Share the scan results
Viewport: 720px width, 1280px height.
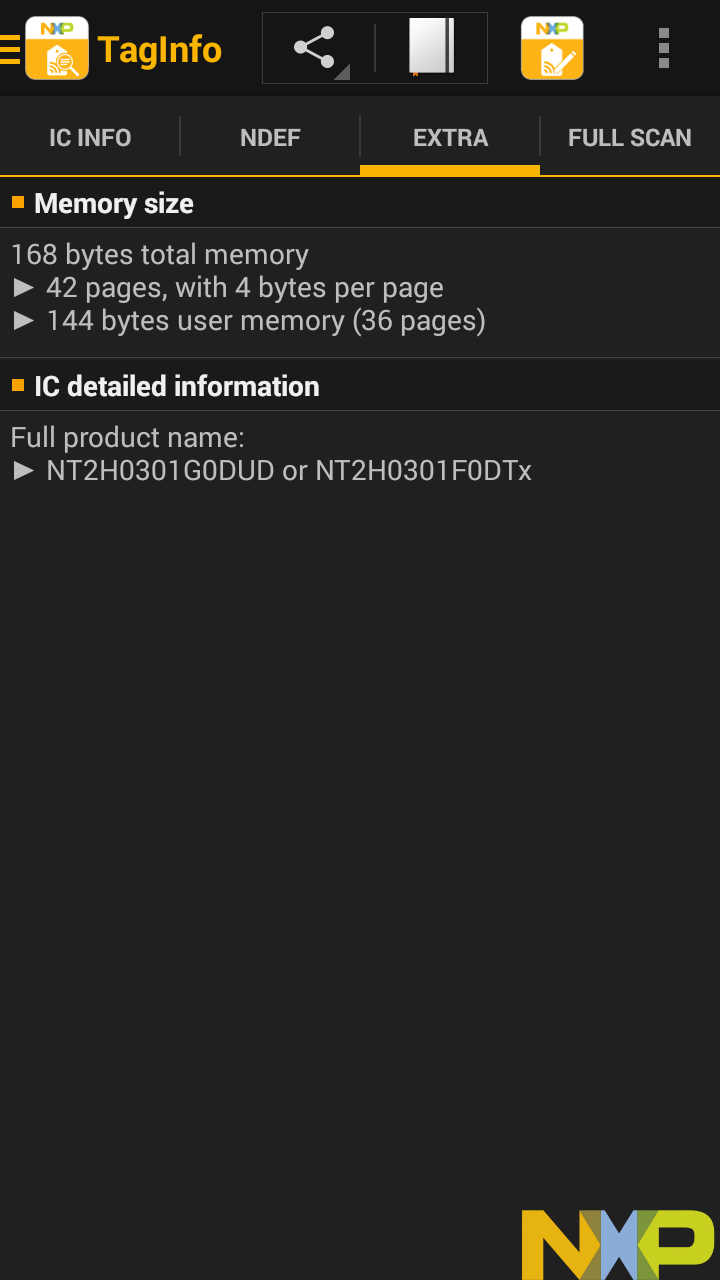pos(314,48)
